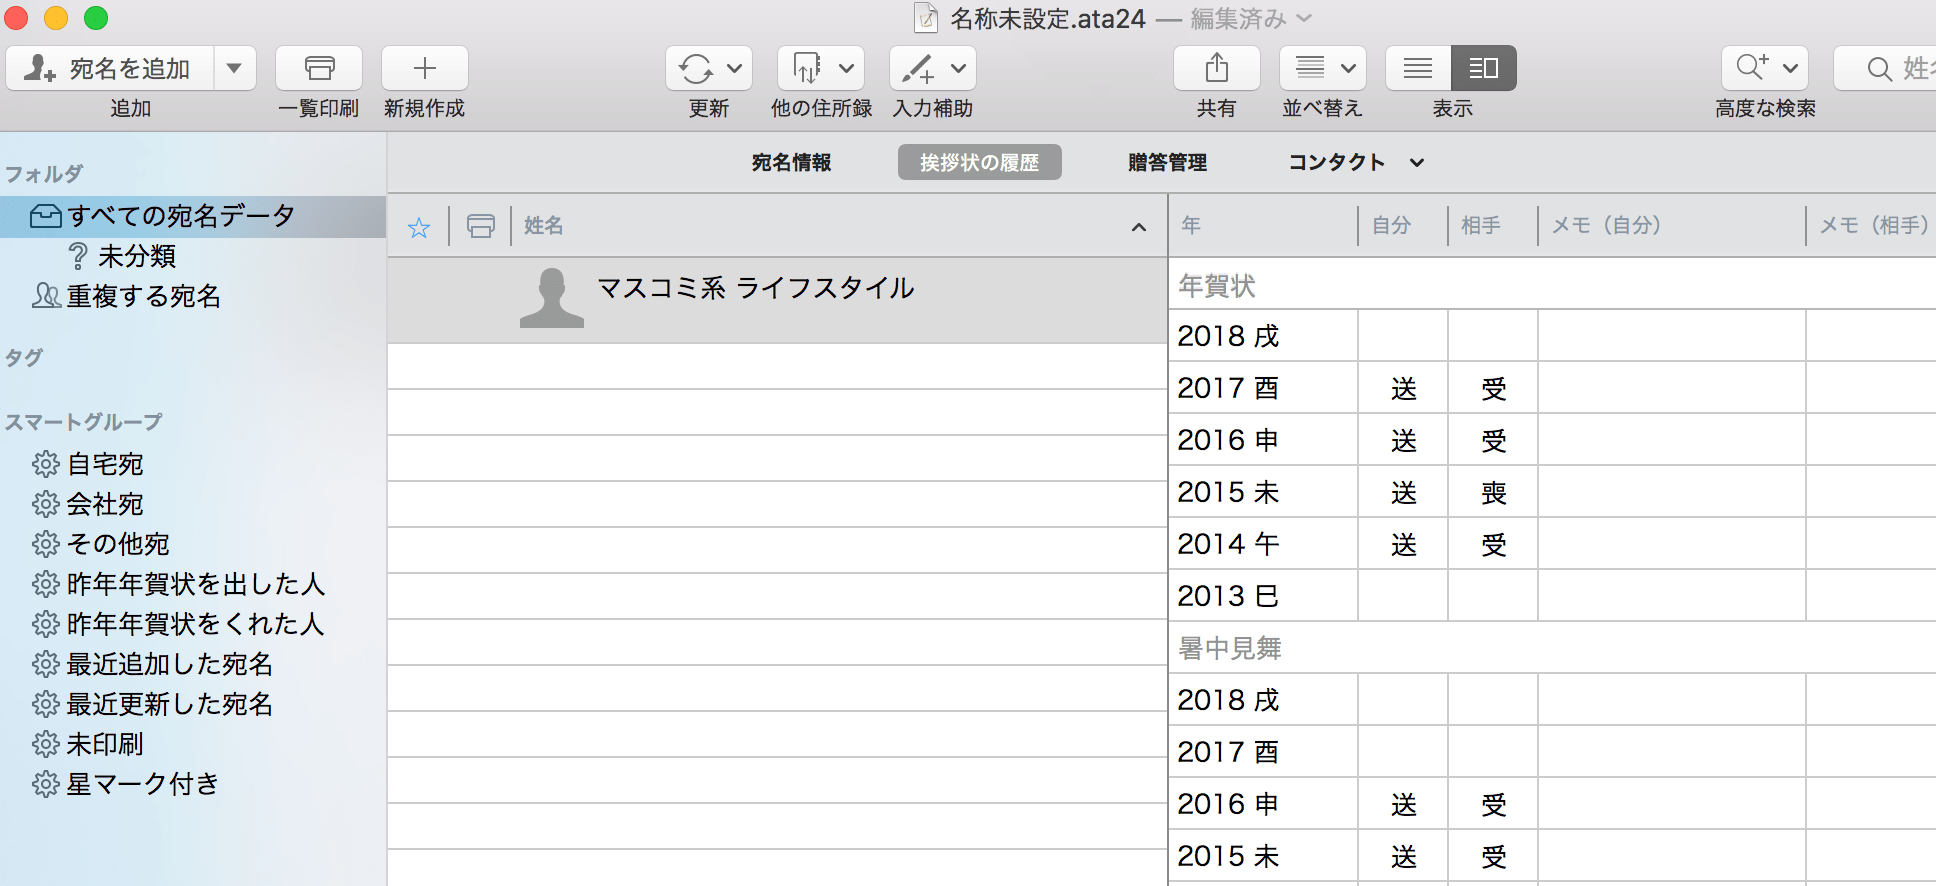Open the 宛名を追加 dropdown arrow
The width and height of the screenshot is (1936, 886).
(x=235, y=68)
